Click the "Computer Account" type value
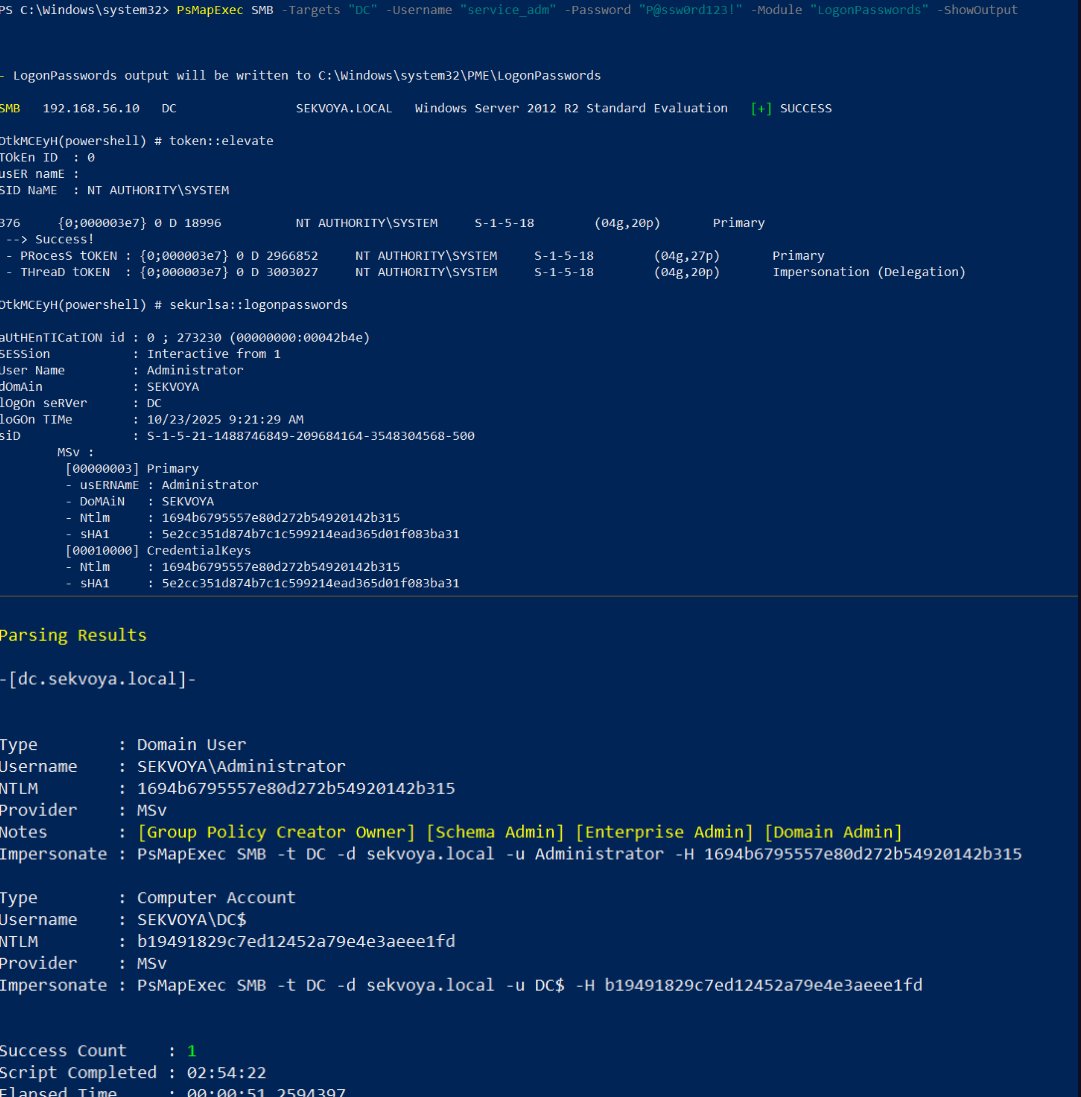This screenshot has height=1097, width=1081. (216, 898)
